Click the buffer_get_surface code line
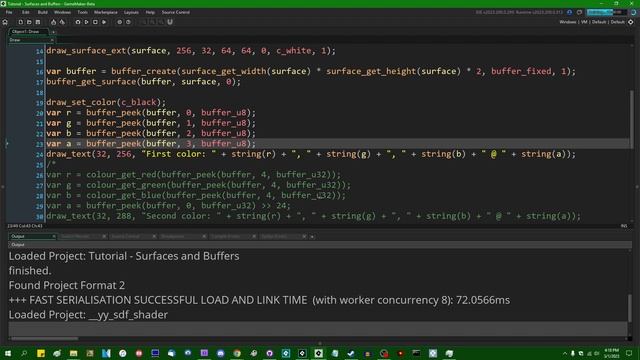 tap(143, 82)
